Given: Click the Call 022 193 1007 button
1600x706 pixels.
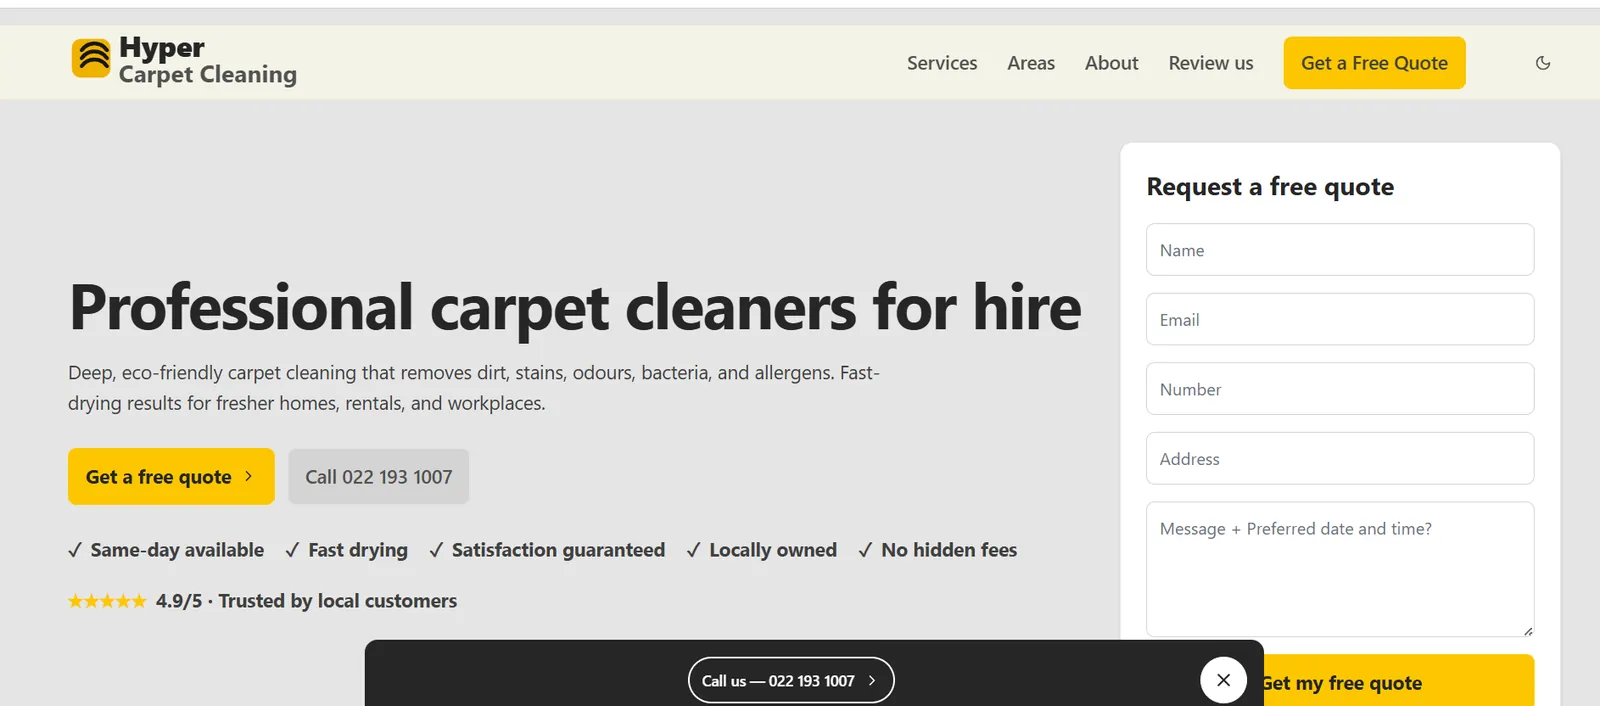Looking at the screenshot, I should pyautogui.click(x=379, y=477).
